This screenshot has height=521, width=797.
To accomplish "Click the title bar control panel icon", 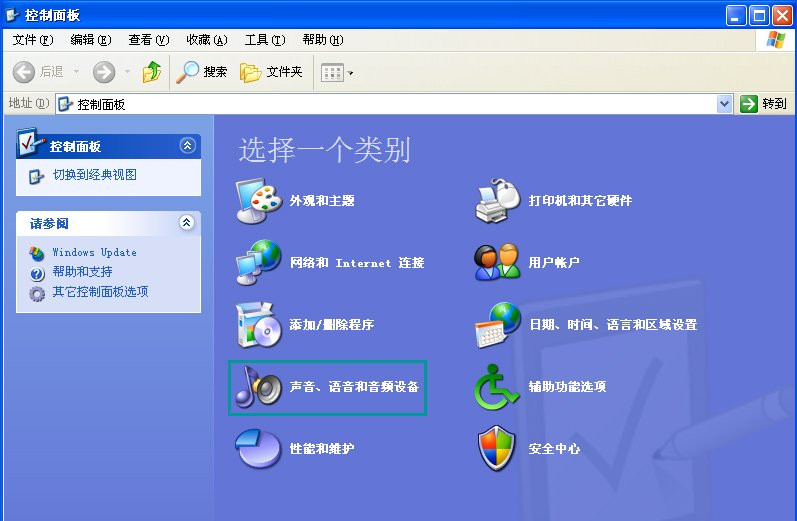I will pos(12,15).
